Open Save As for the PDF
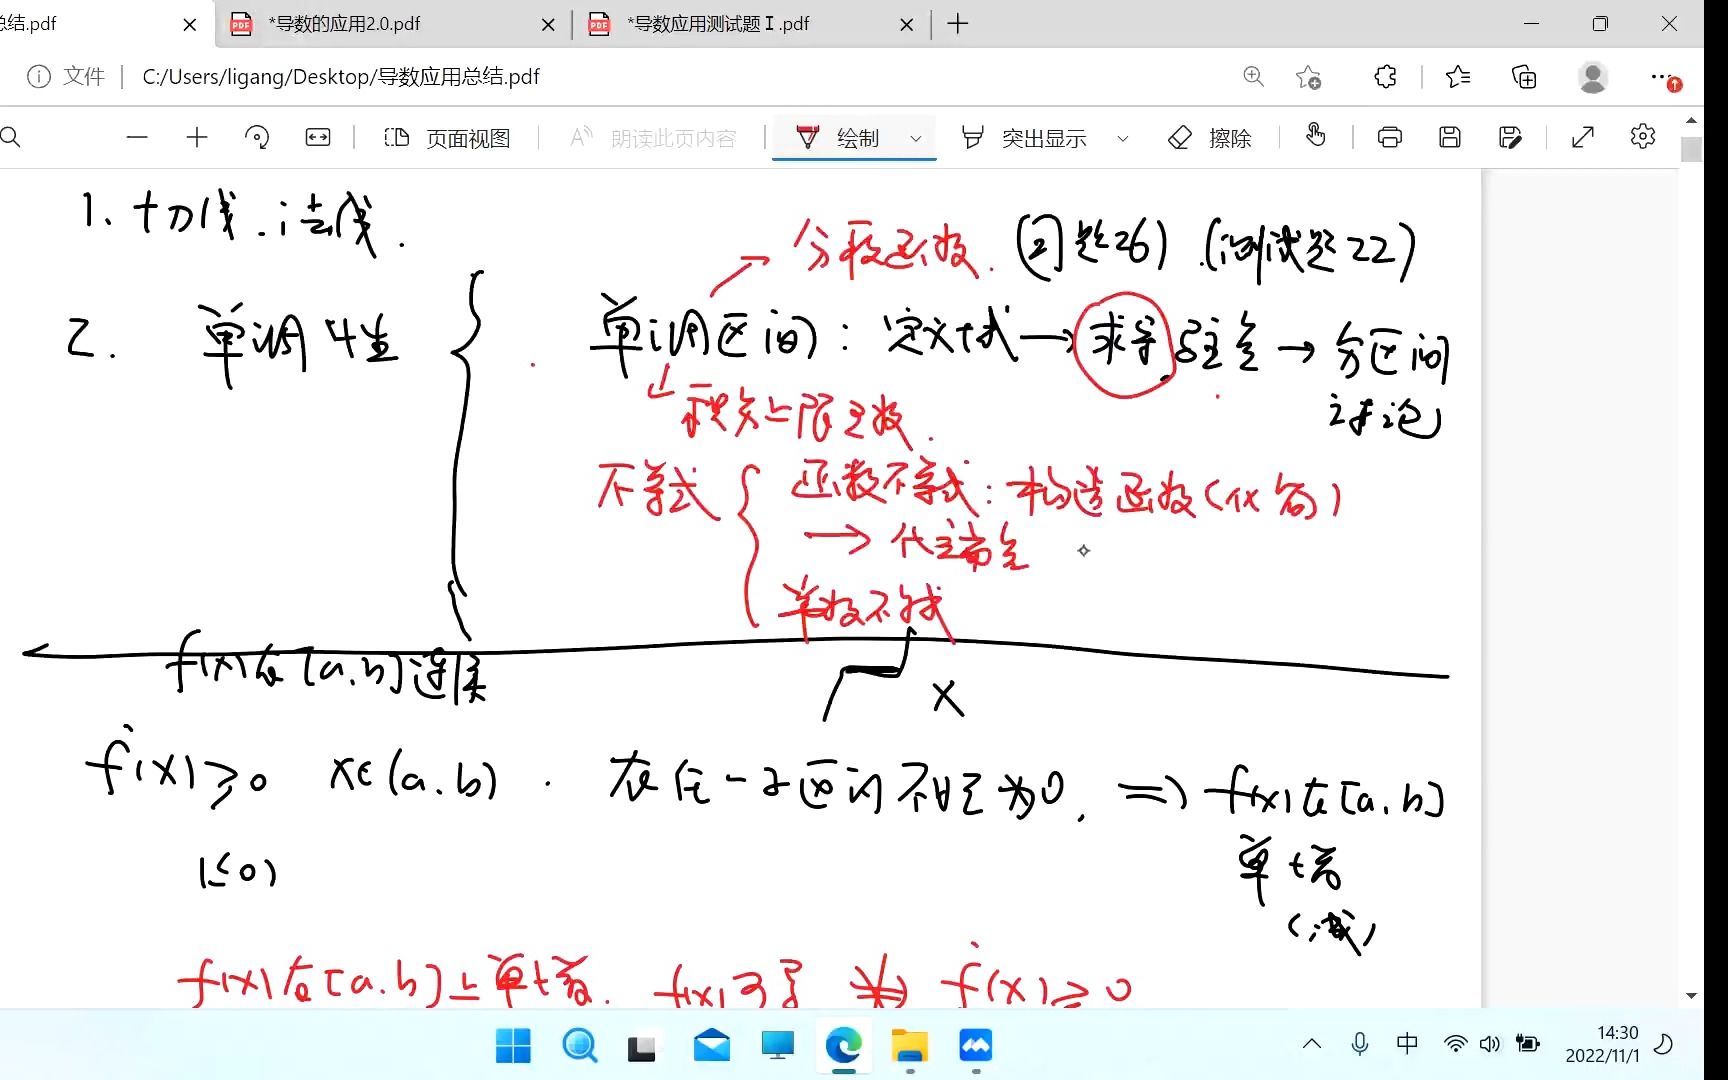Screen dimensions: 1728x1080 (1510, 137)
